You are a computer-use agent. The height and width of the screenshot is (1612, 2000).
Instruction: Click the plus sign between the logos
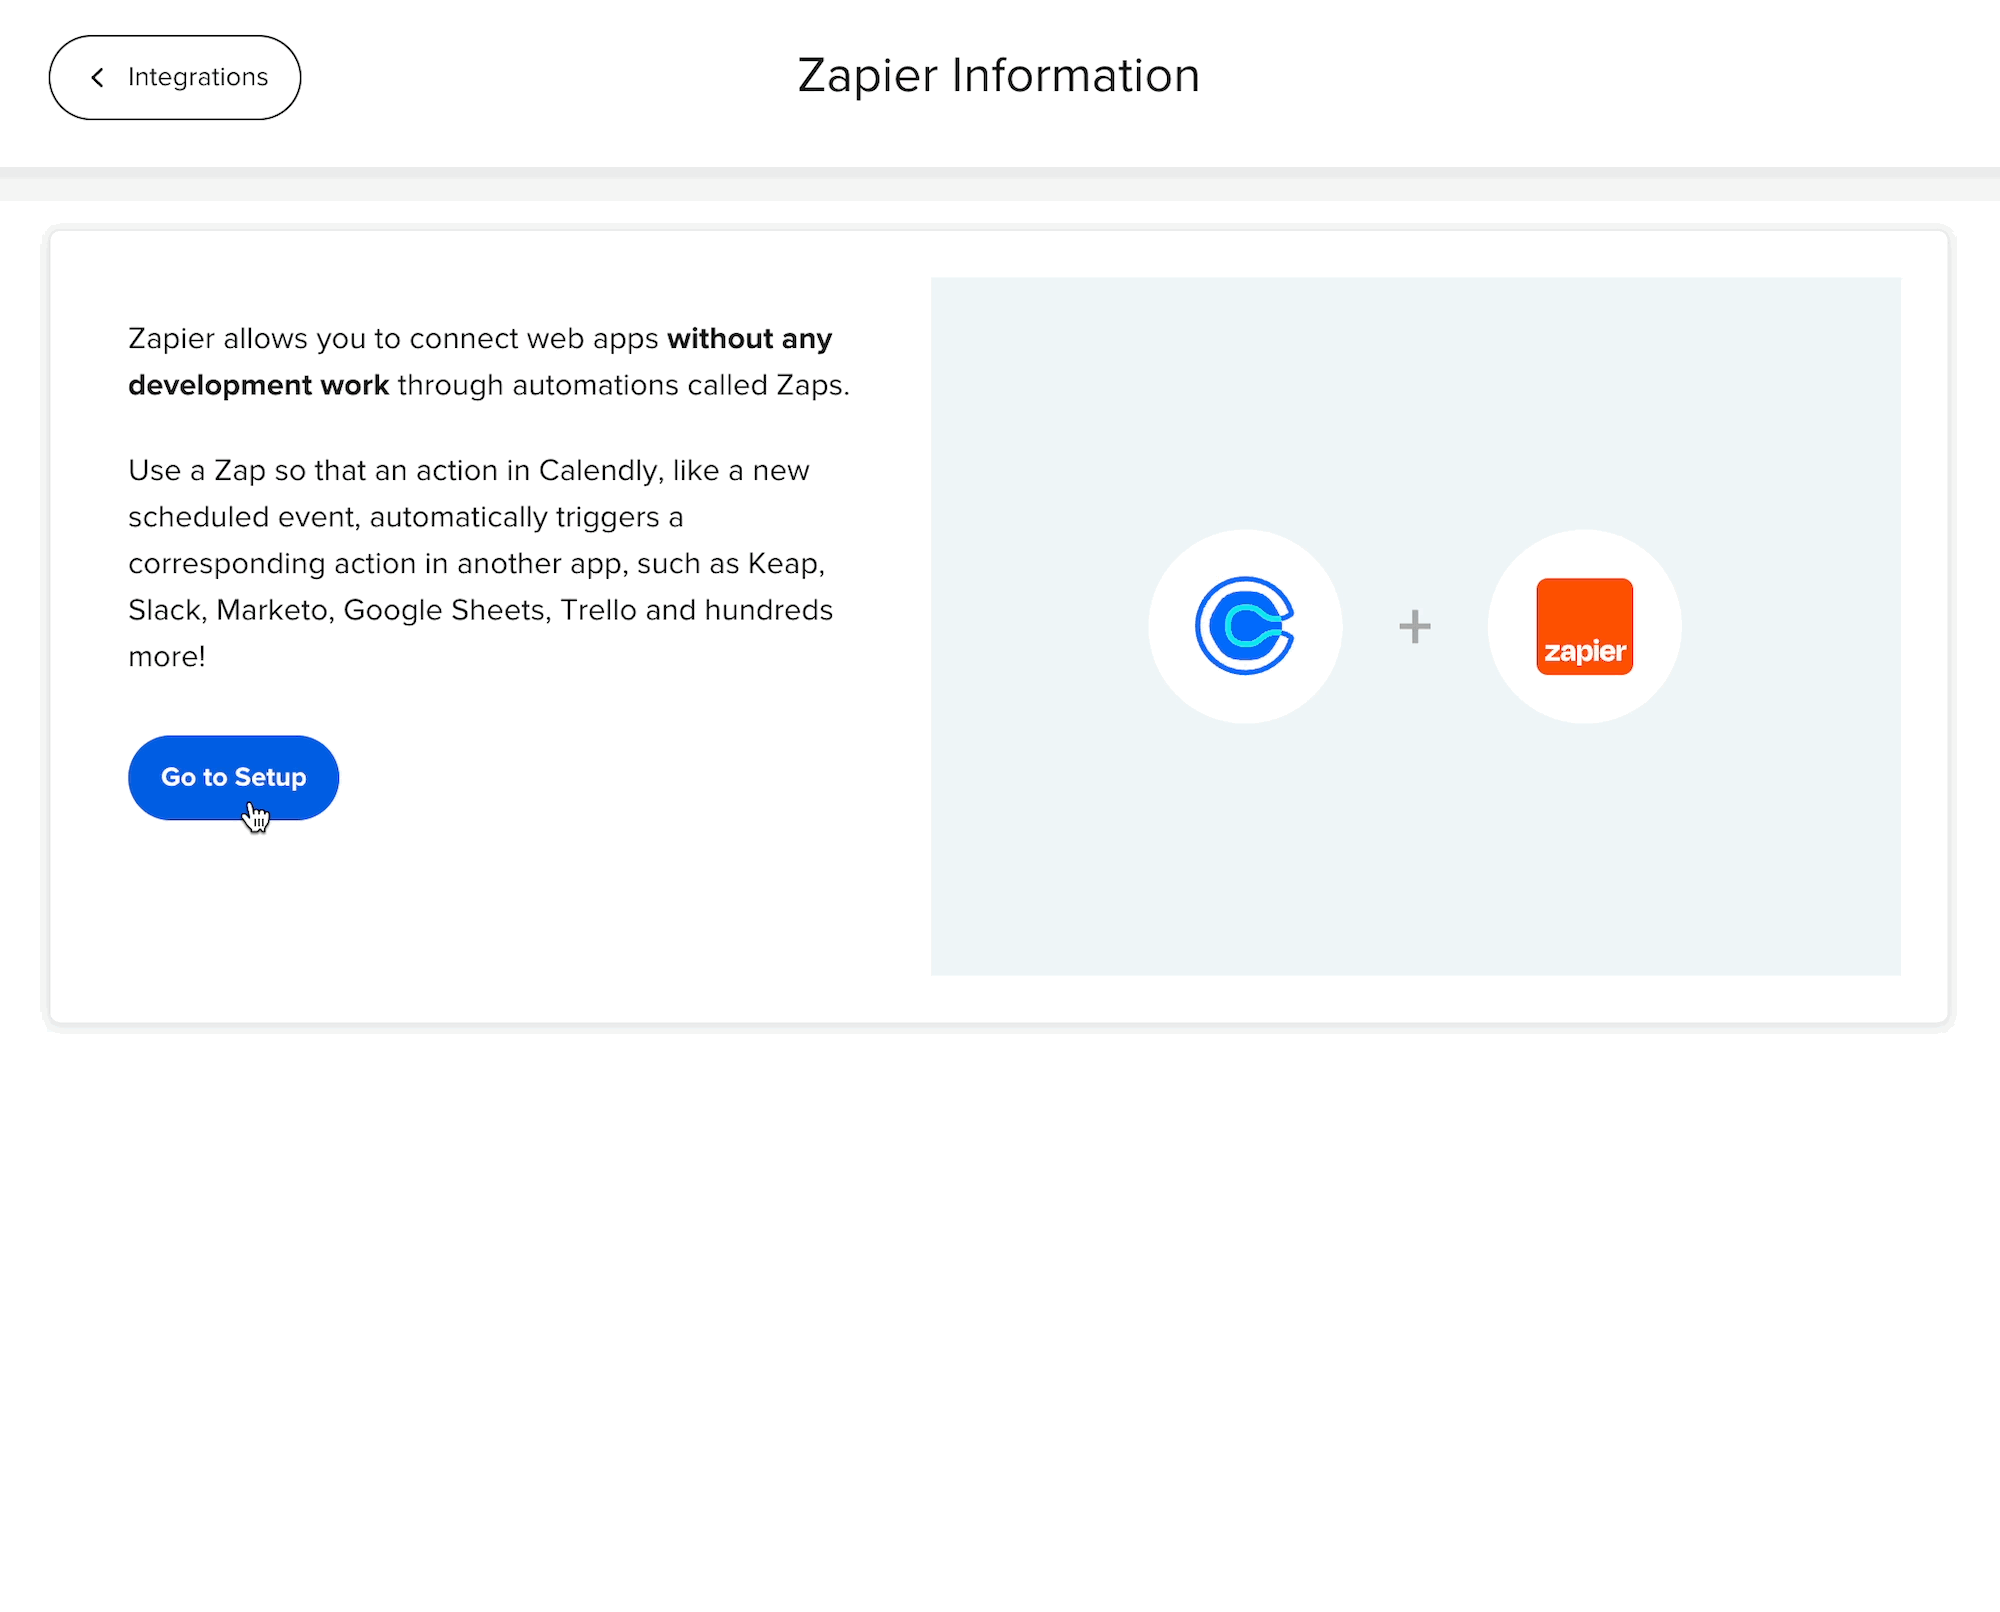[x=1414, y=627]
